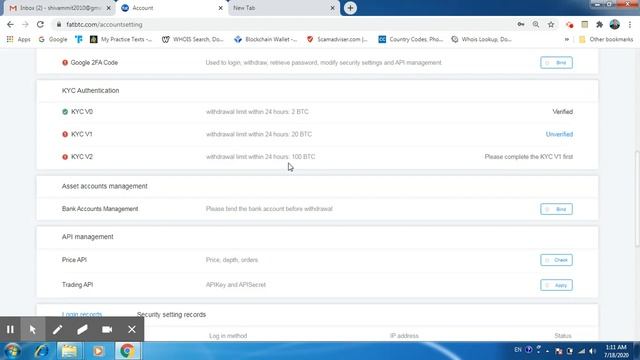640x360 pixels.
Task: Open Blockchain Wallet bookmark
Action: coord(266,39)
